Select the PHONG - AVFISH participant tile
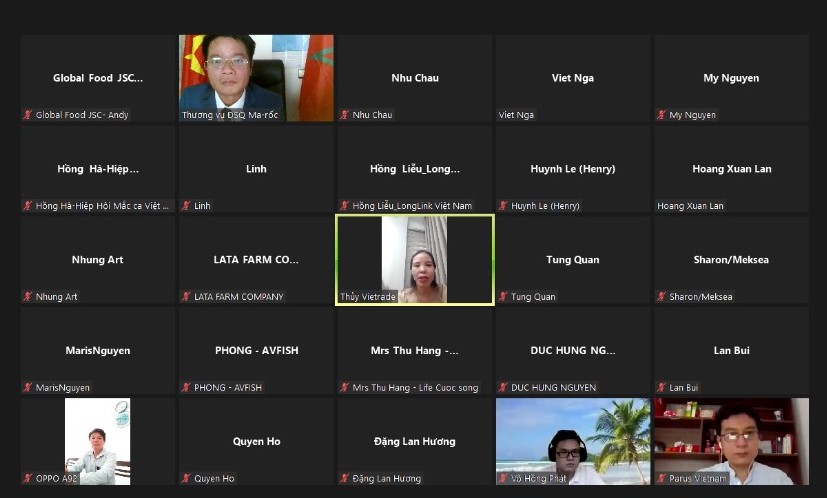Image resolution: width=827 pixels, height=498 pixels. [256, 350]
